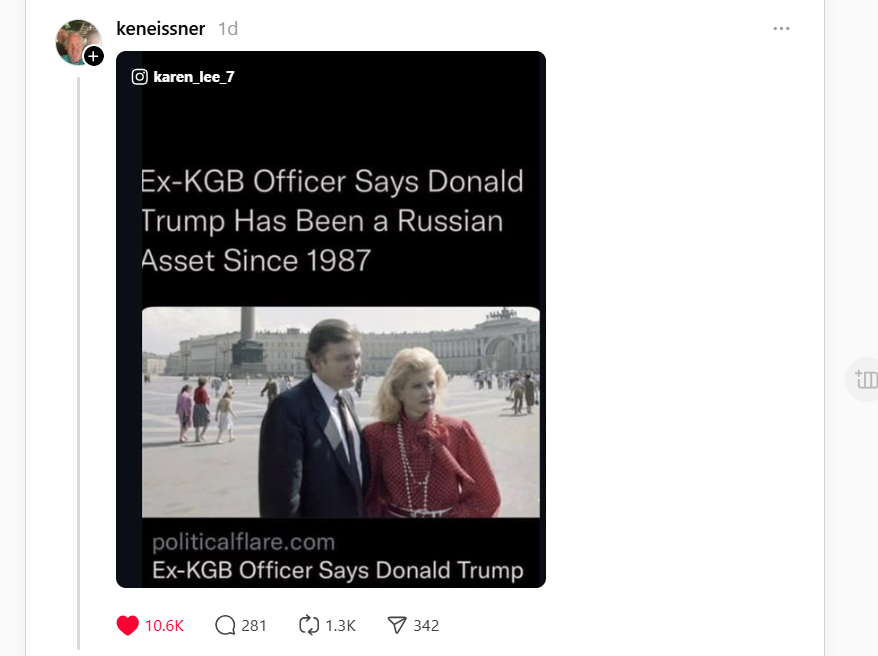878x656 pixels.
Task: Click the politicalflare.com text in the embed
Action: point(242,543)
